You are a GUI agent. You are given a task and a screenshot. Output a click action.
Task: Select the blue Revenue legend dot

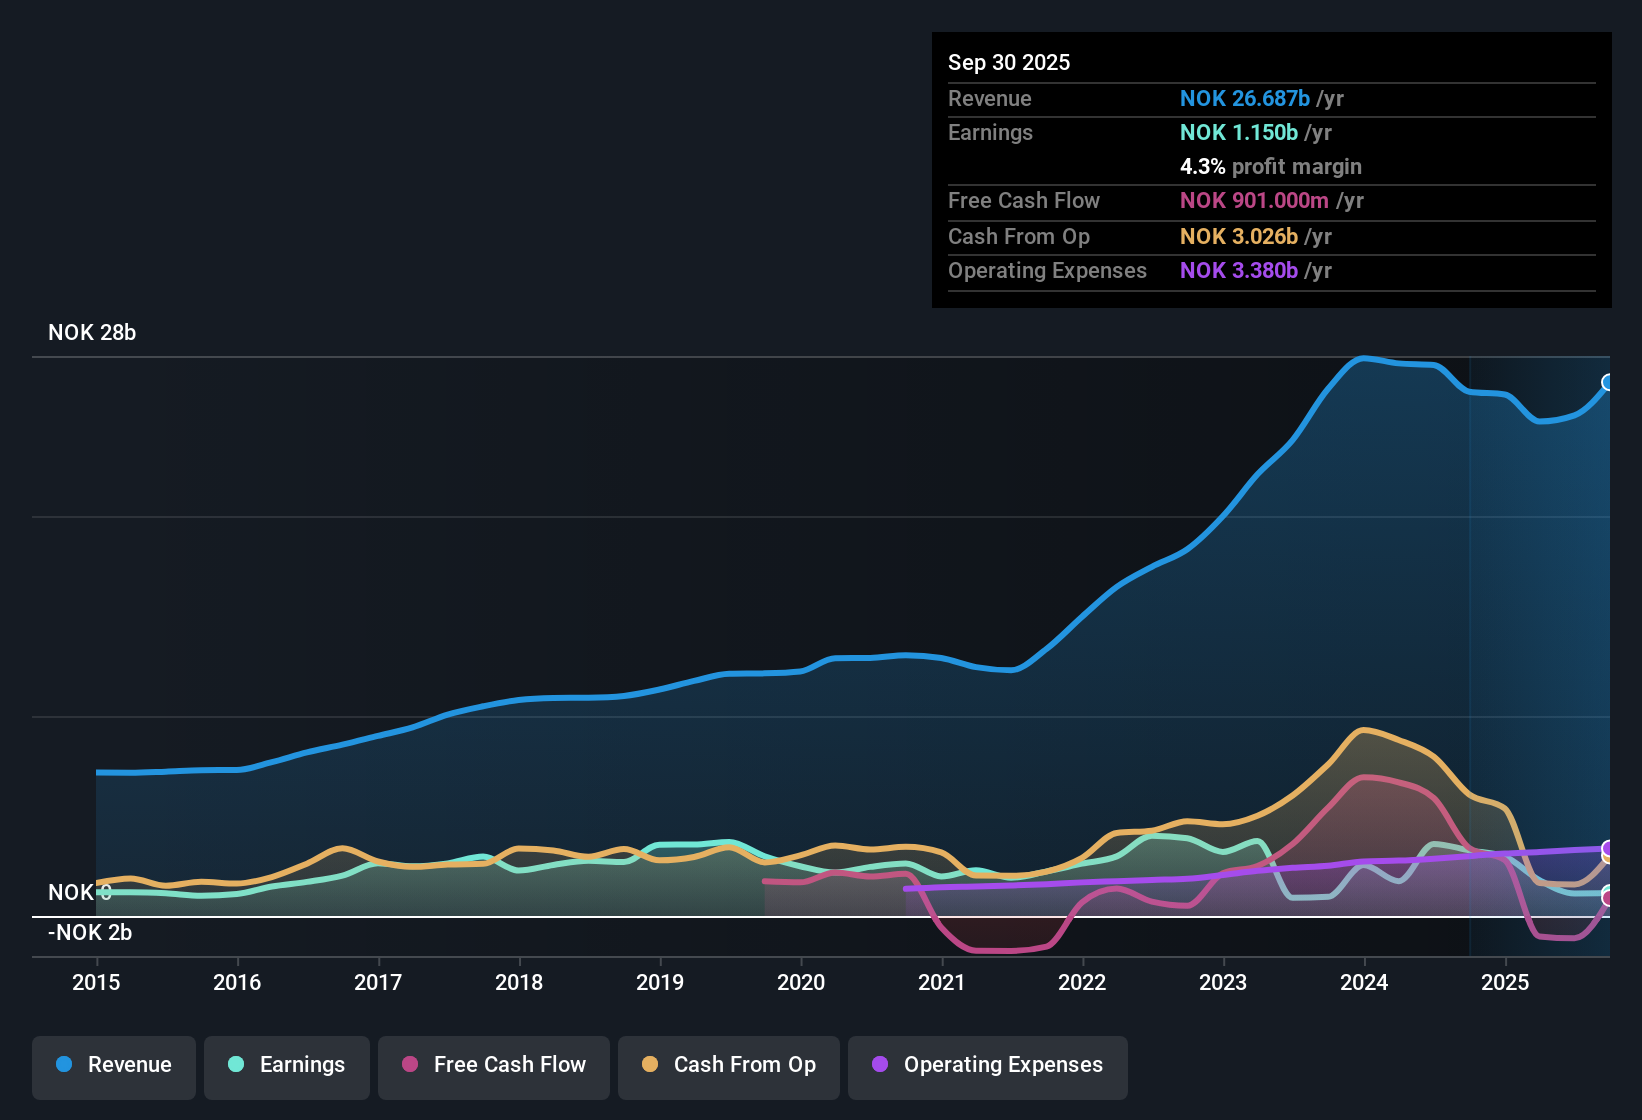[63, 1065]
